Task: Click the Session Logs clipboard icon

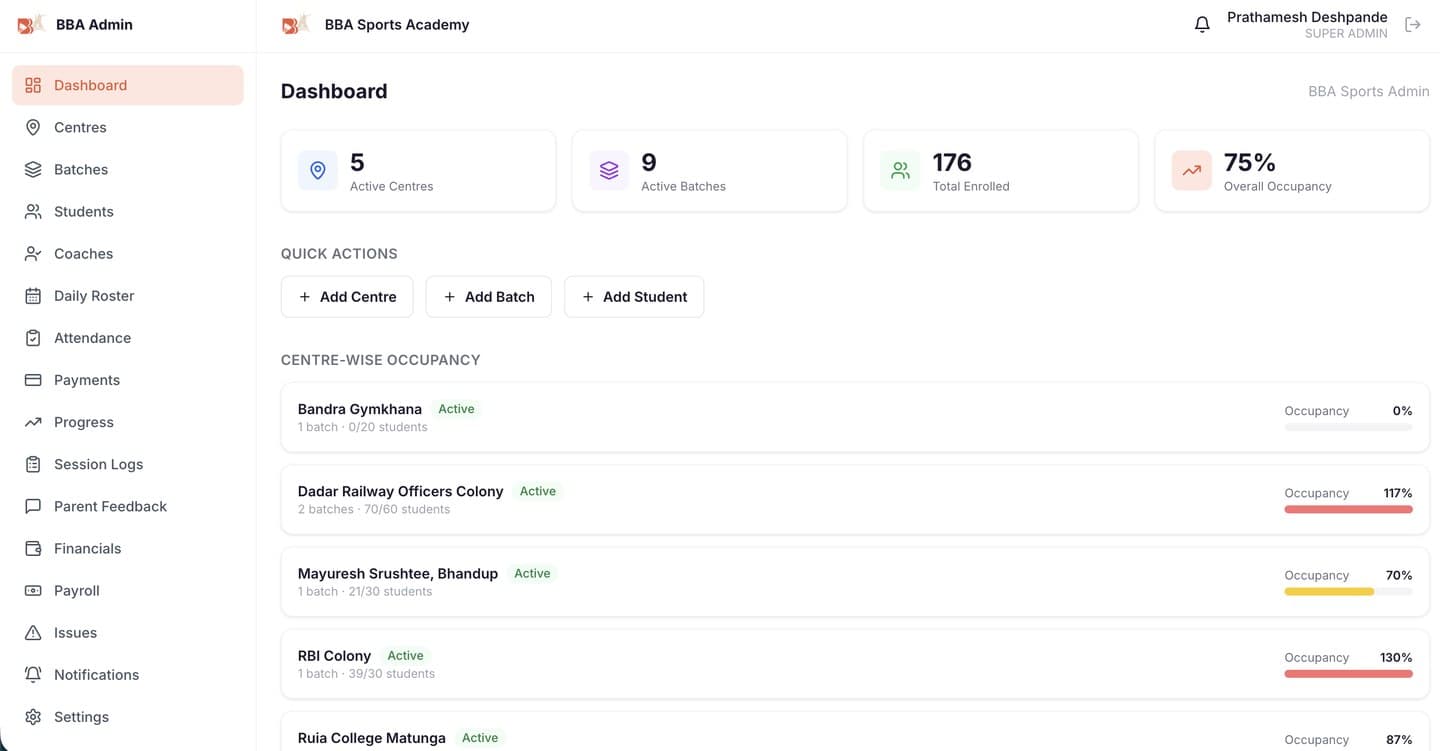Action: [x=33, y=464]
